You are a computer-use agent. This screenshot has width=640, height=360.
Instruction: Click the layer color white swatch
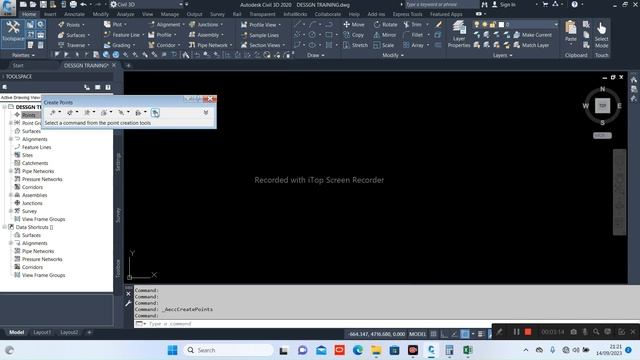coord(501,24)
